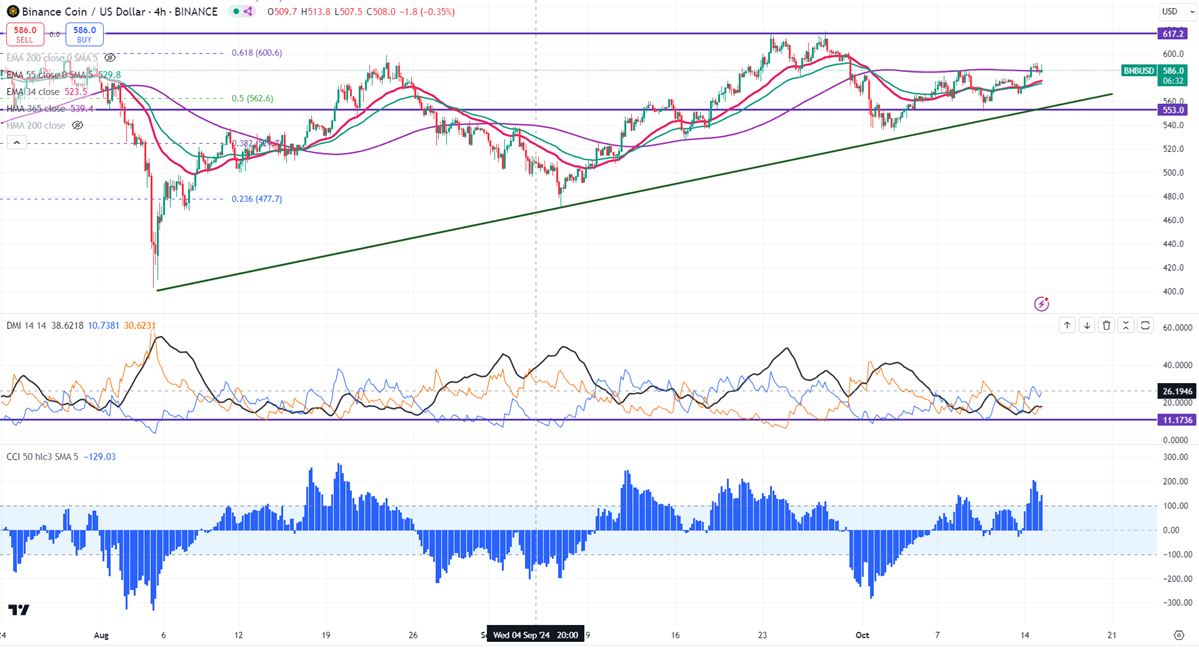This screenshot has width=1199, height=648.
Task: Click the 0.0 spread value between Sell and Buy
Action: point(54,34)
